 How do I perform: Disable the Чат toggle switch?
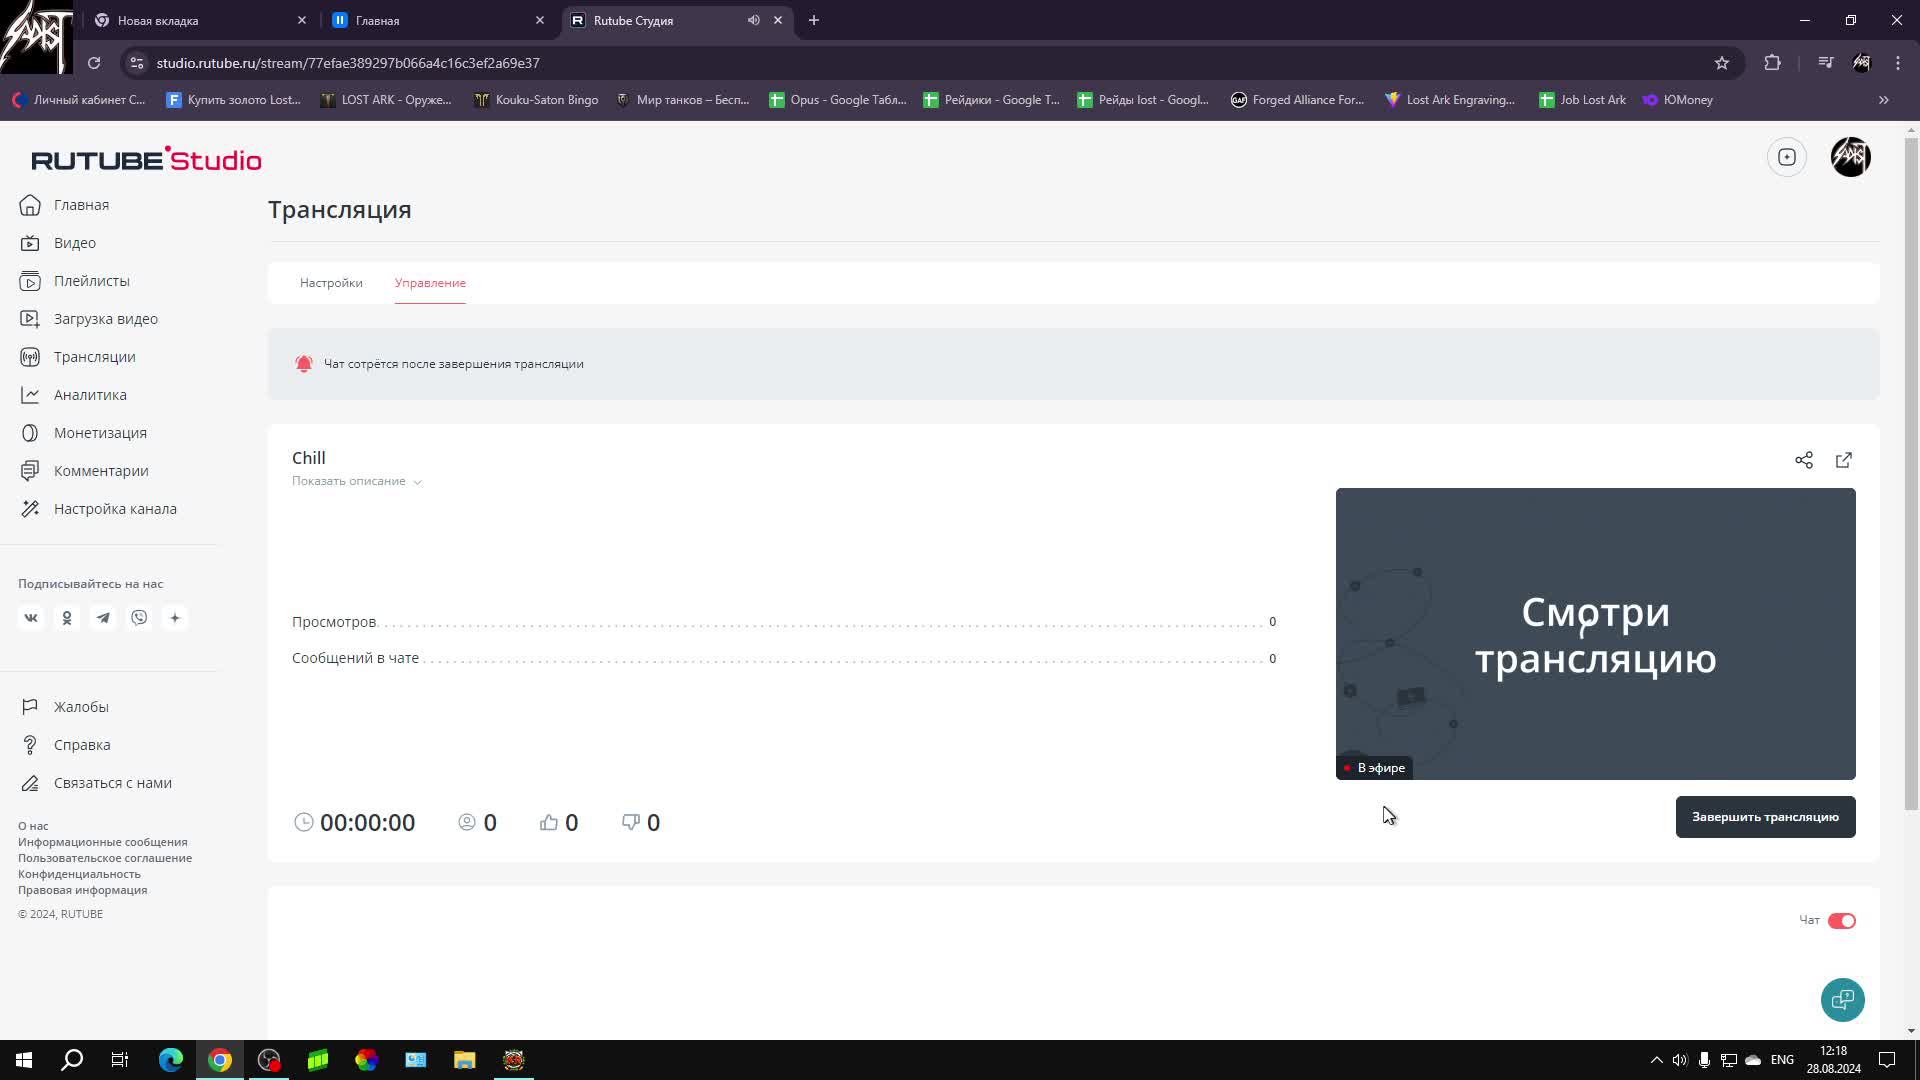1841,921
